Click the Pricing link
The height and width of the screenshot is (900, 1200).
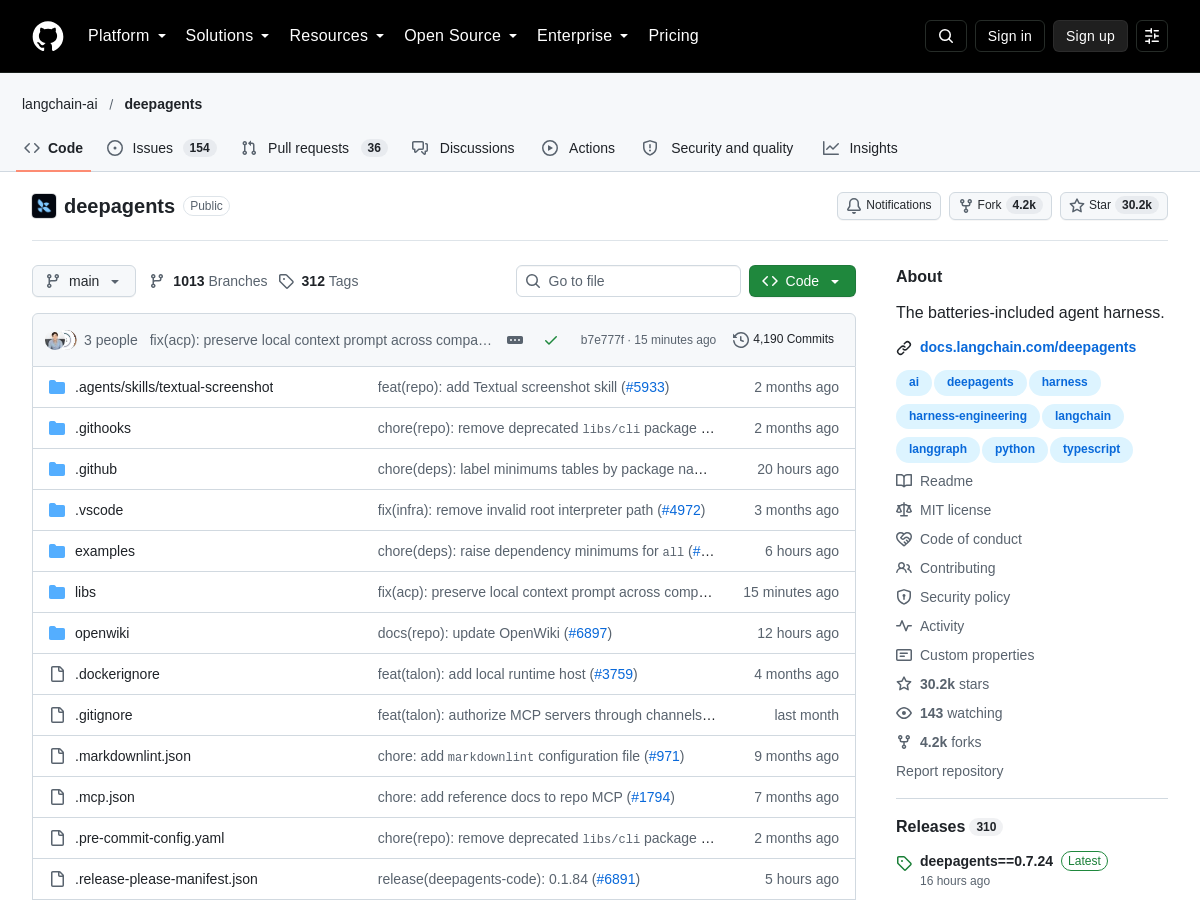673,36
